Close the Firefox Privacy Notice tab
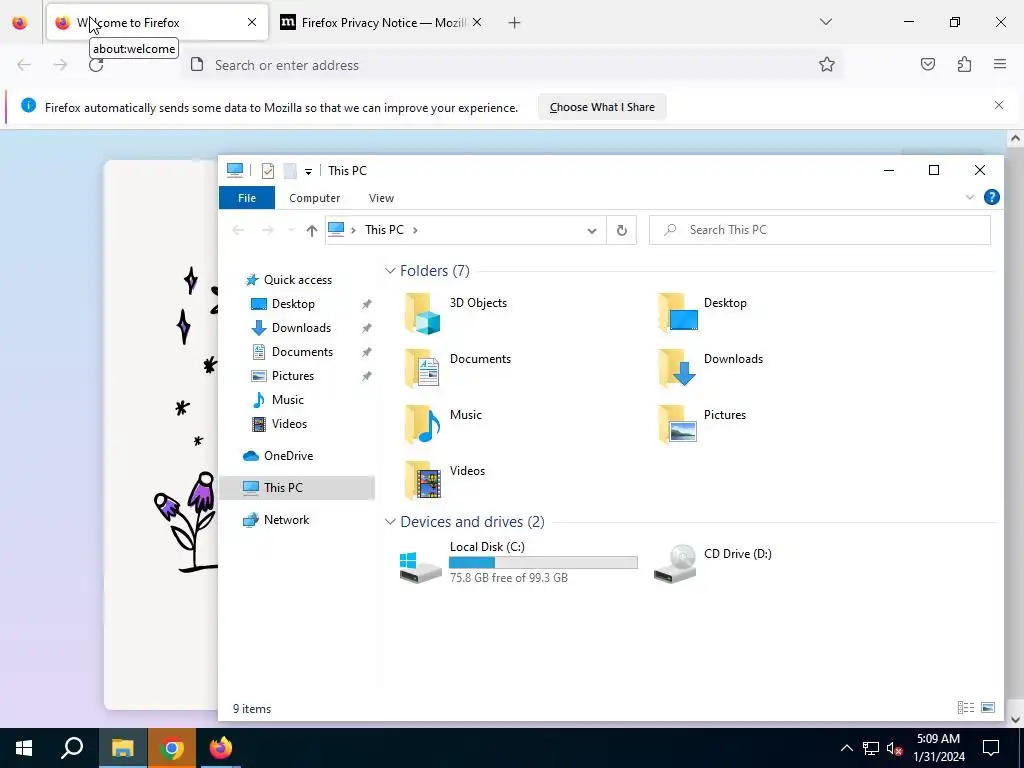1024x768 pixels. coord(477,22)
